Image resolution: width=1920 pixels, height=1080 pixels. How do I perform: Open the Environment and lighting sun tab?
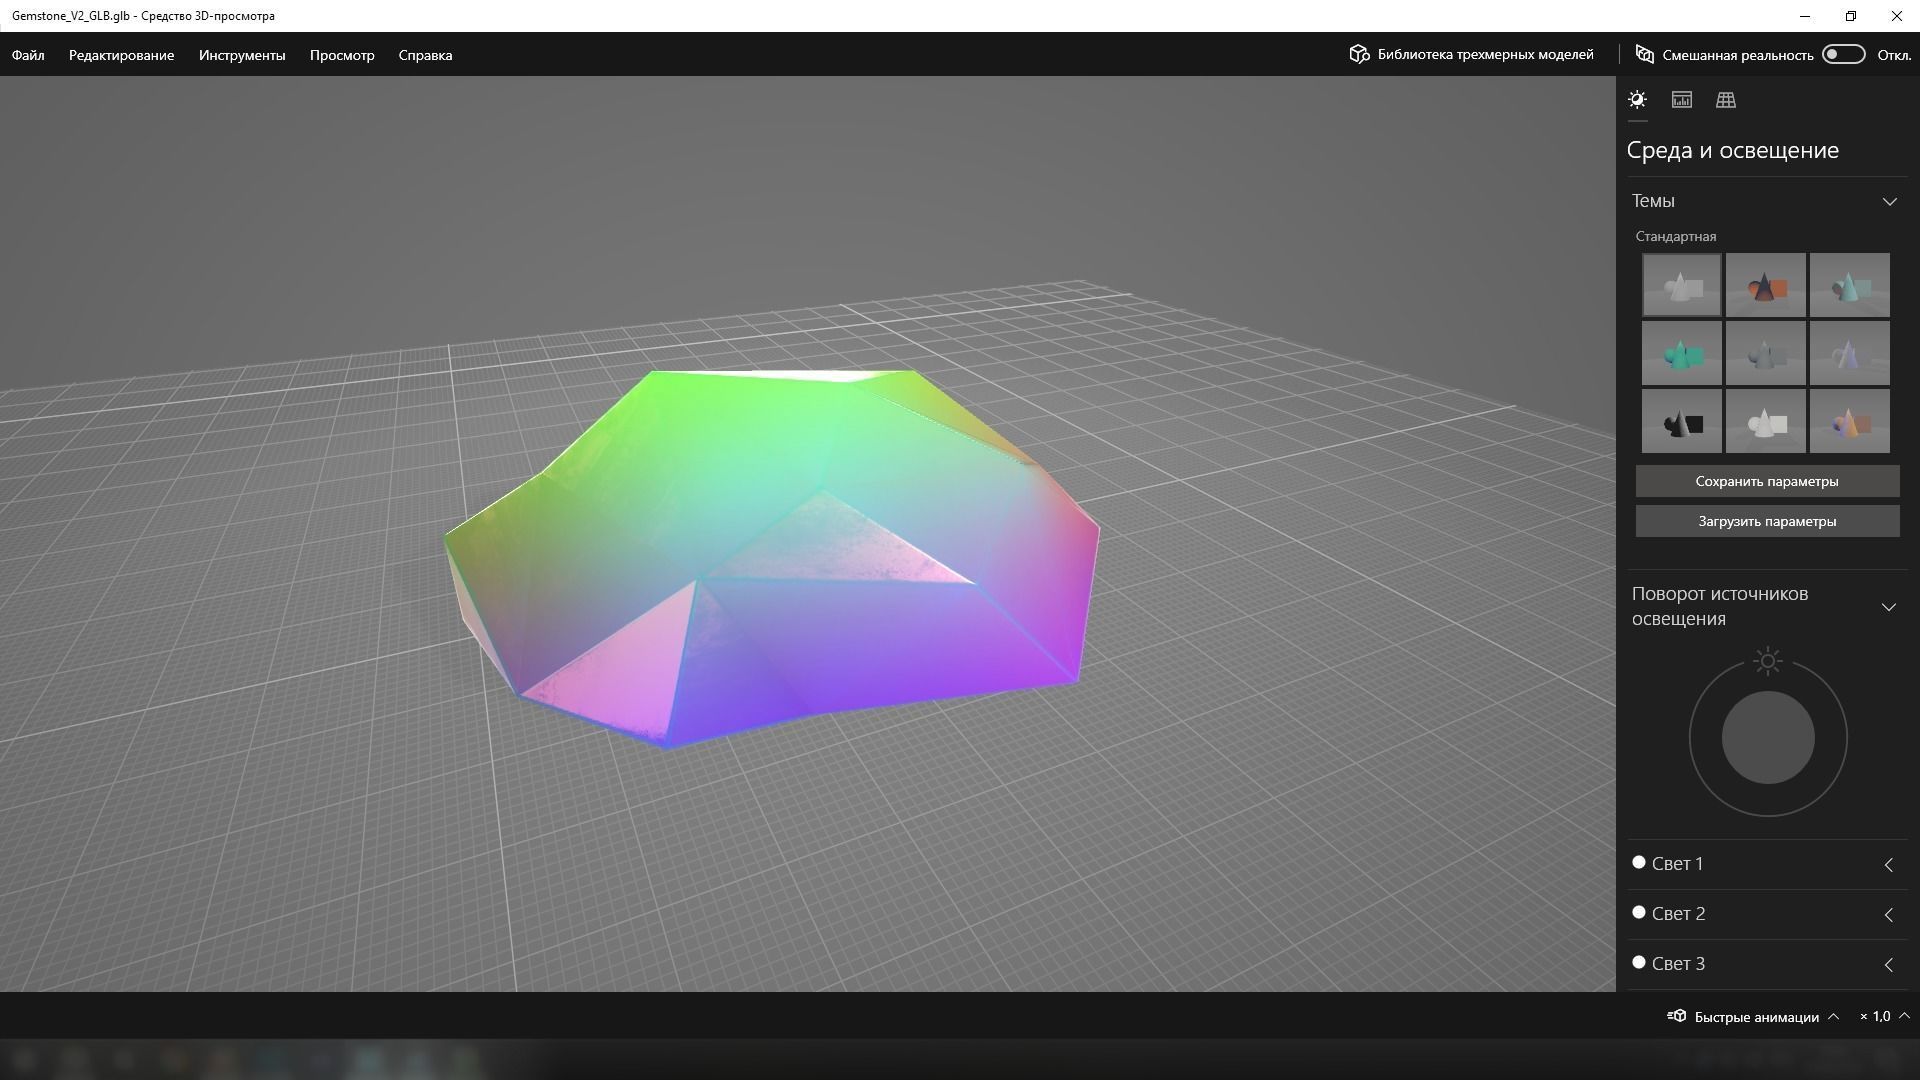tap(1637, 100)
